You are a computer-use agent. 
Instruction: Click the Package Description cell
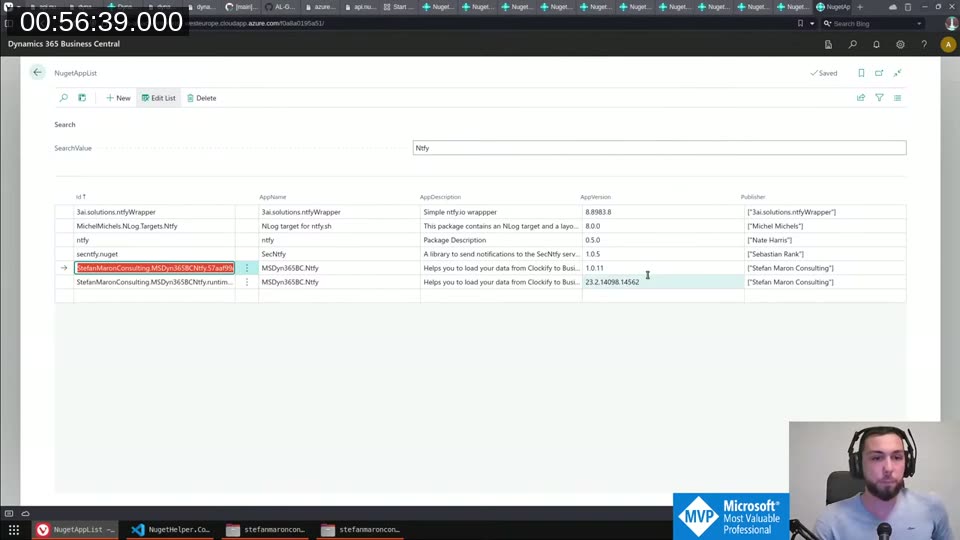click(501, 240)
